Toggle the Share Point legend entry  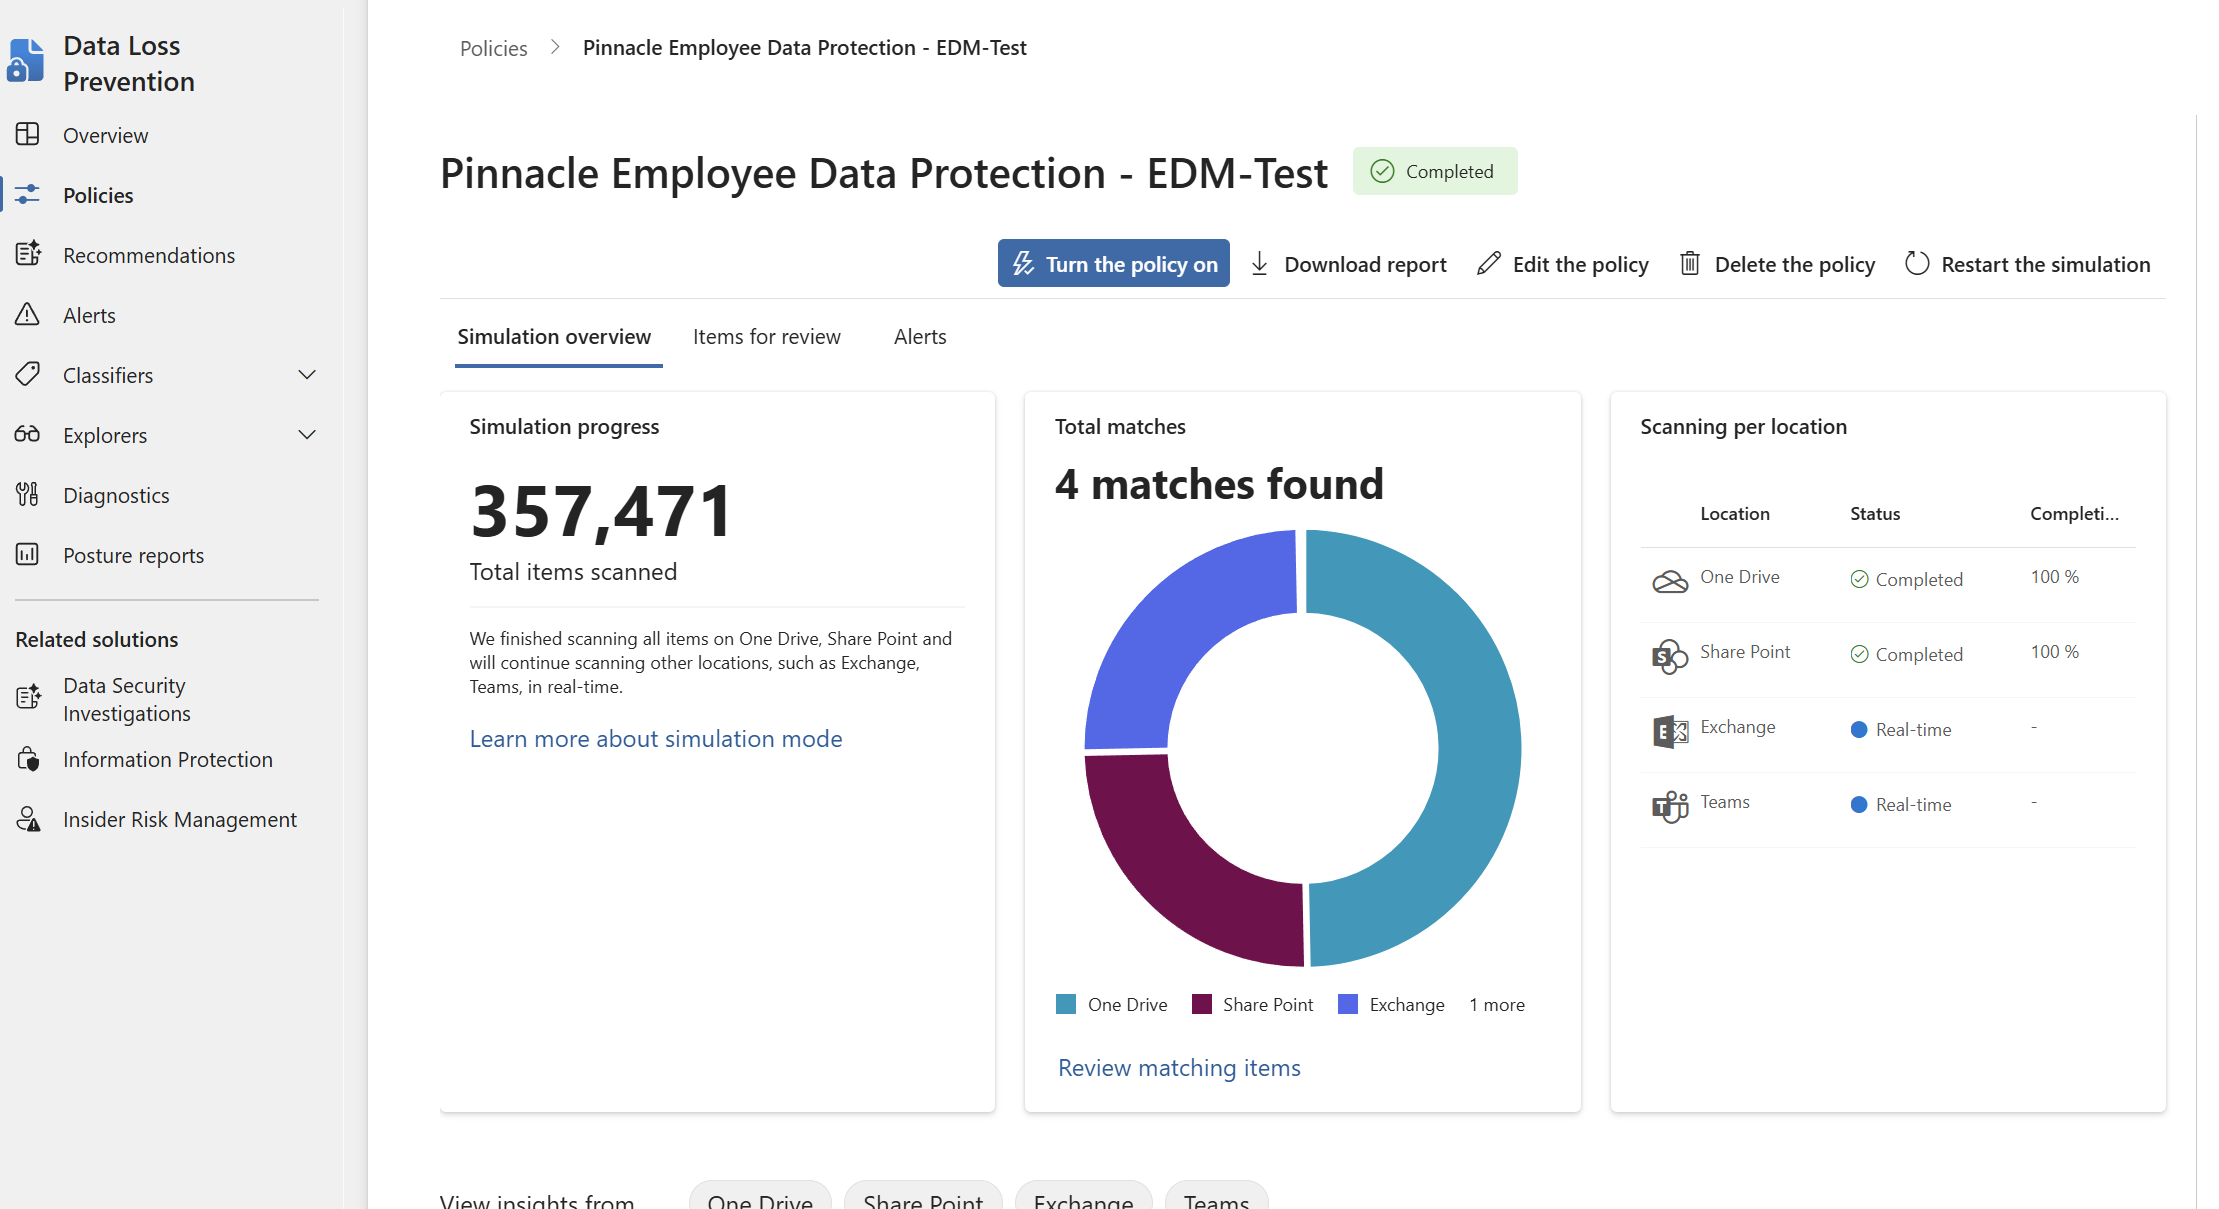pyautogui.click(x=1253, y=1004)
